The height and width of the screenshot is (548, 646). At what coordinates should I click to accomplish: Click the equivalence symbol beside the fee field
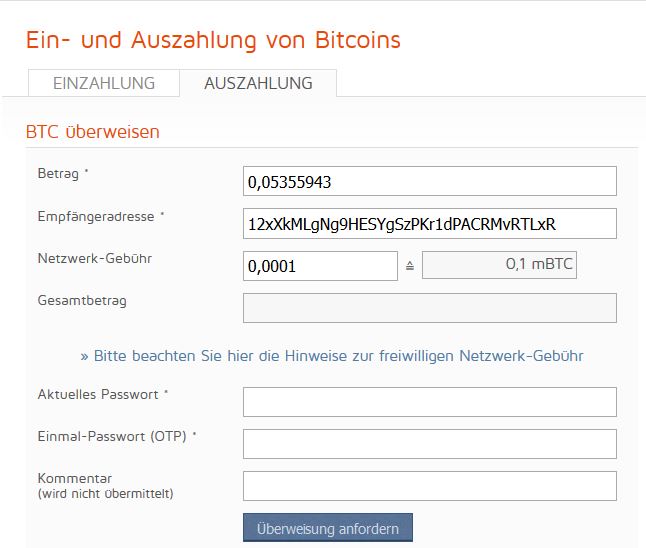410,266
